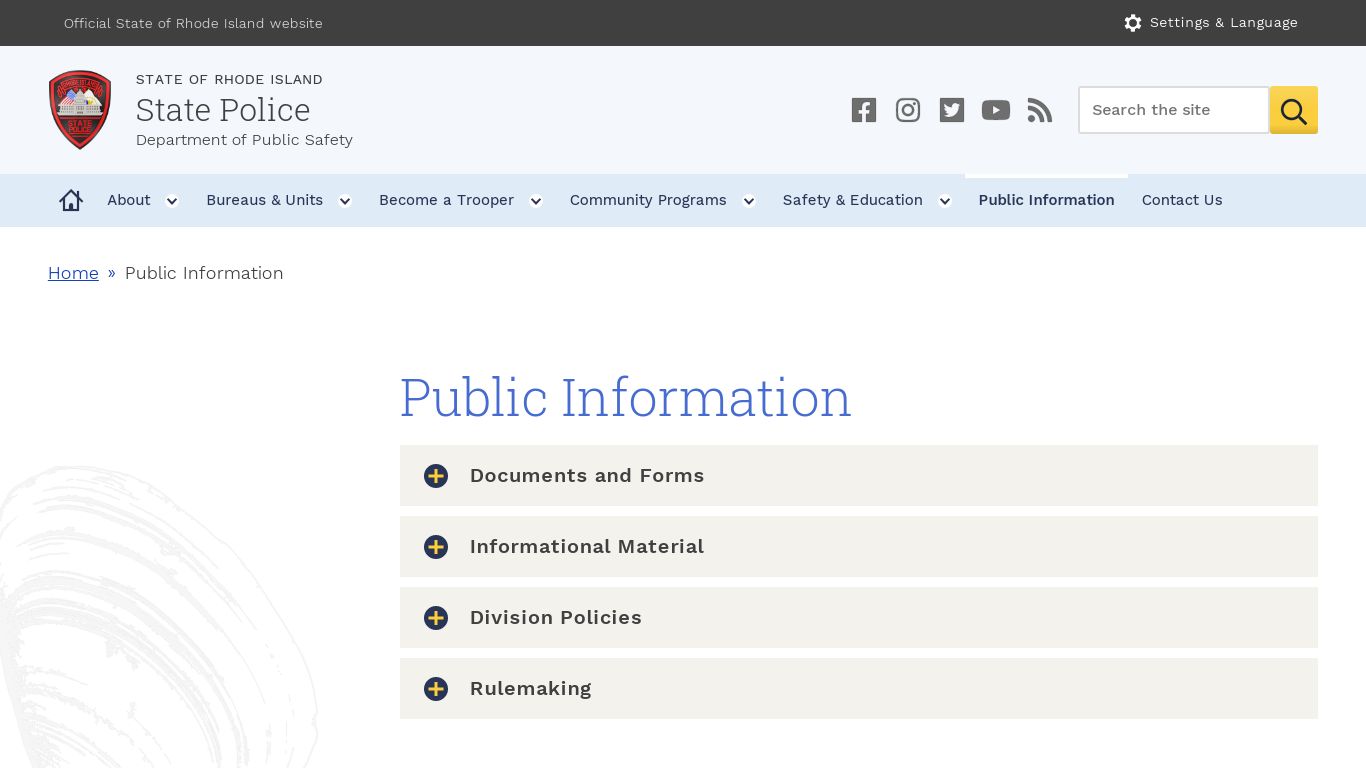Image resolution: width=1366 pixels, height=768 pixels.
Task: Open the Contact Us nav item
Action: tap(1182, 200)
